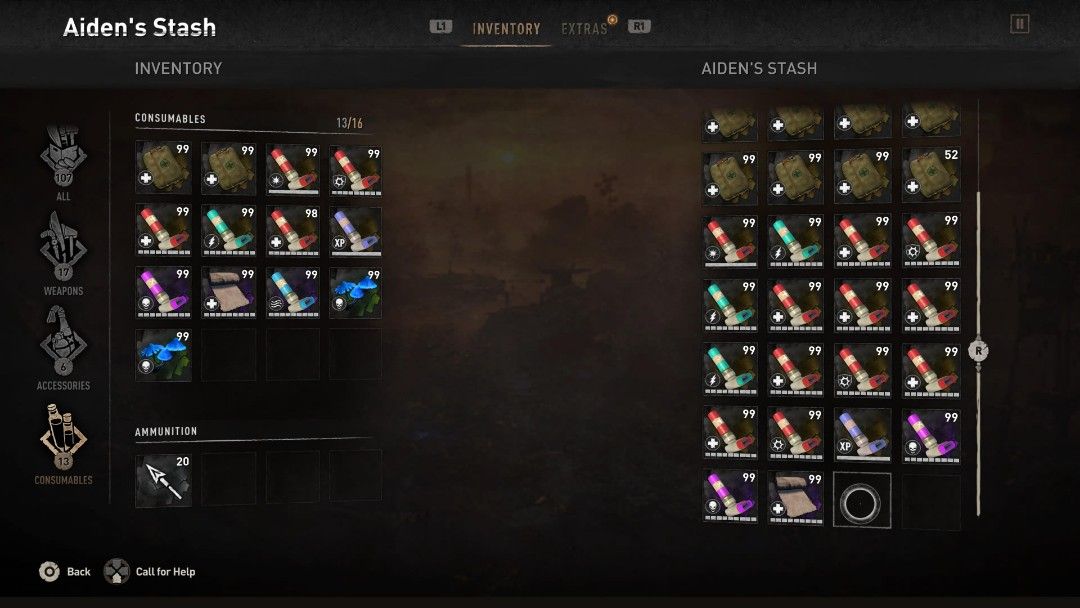Select the stash military medkit with count 52
1080x608 pixels.
(931, 176)
